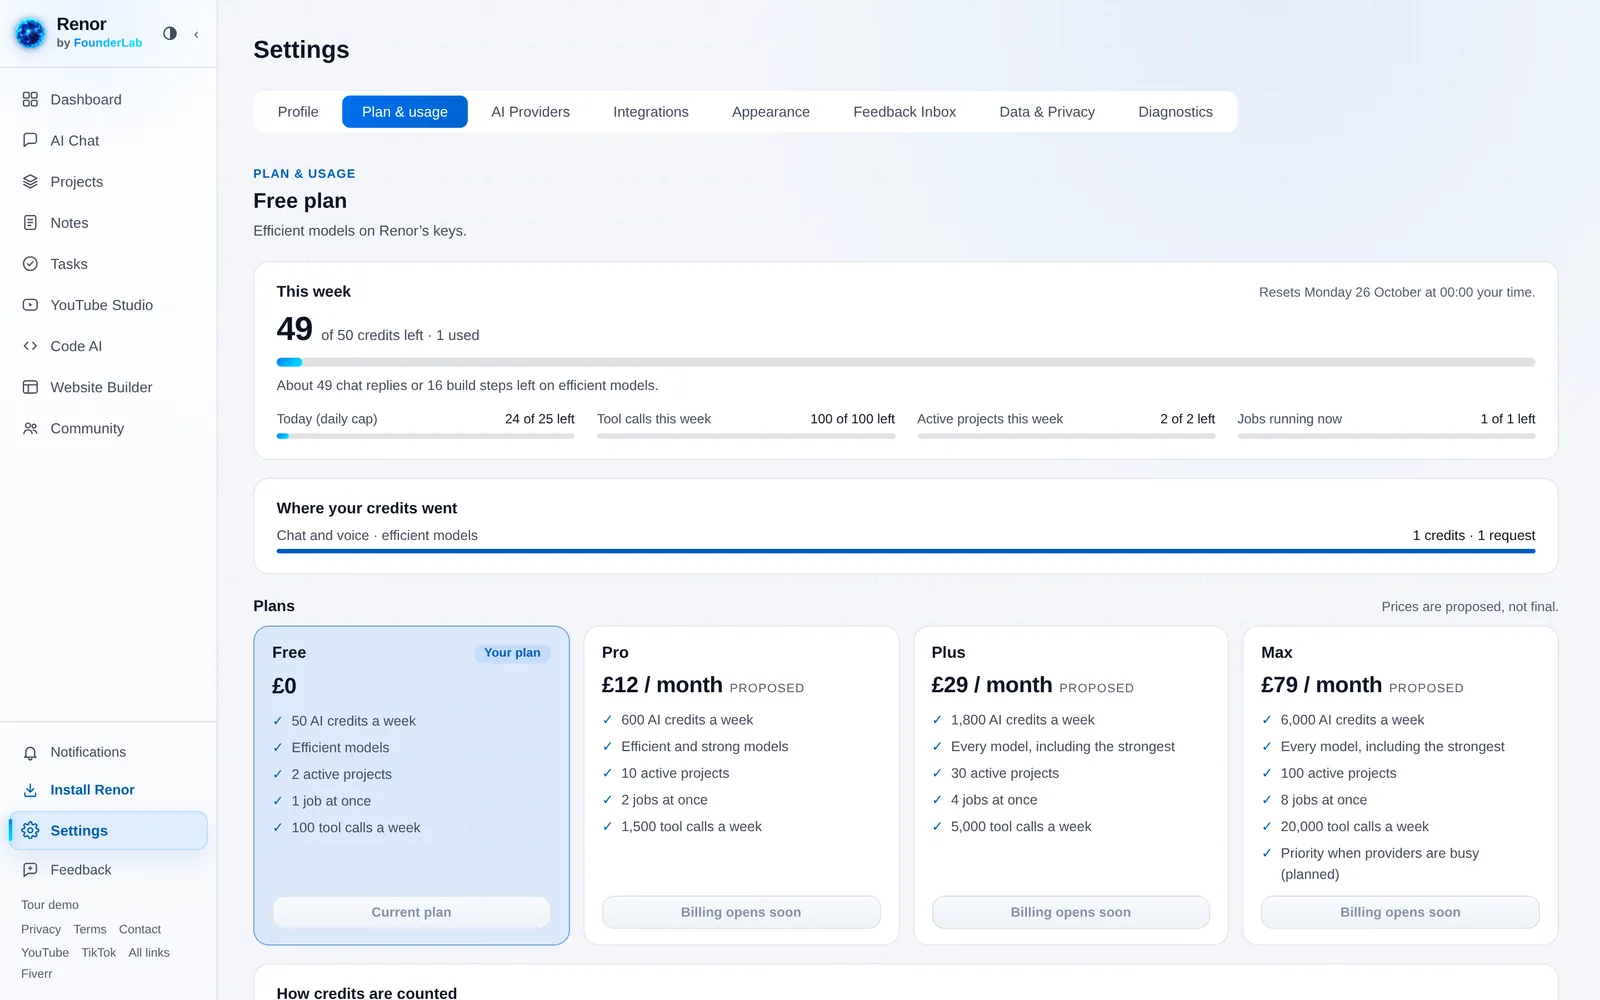Open Dashboard via its grid icon
This screenshot has width=1600, height=1000.
(x=30, y=100)
